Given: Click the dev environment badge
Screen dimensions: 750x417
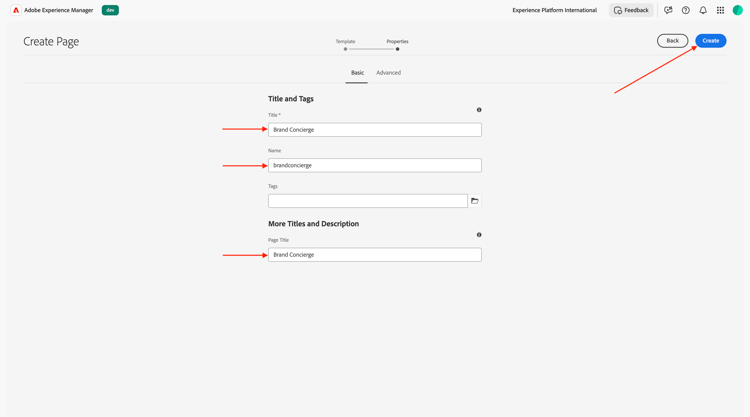Looking at the screenshot, I should tap(110, 10).
